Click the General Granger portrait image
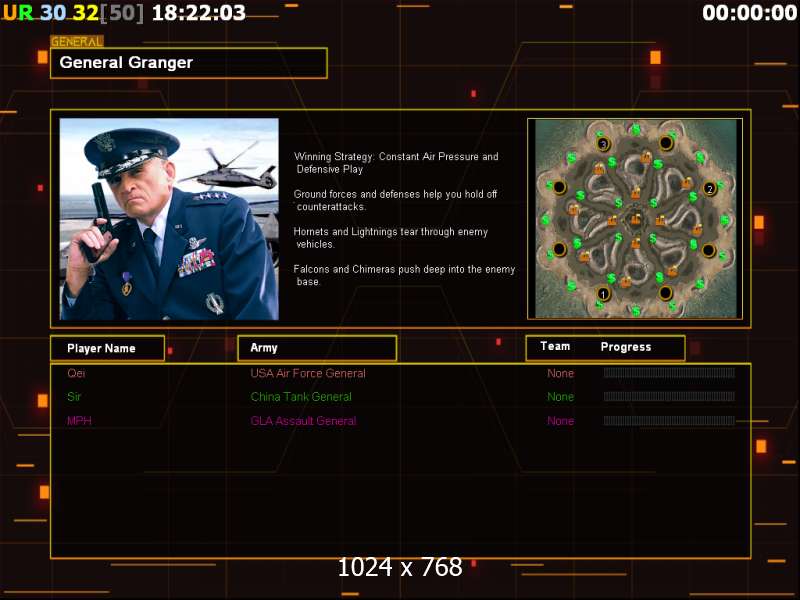 [169, 219]
